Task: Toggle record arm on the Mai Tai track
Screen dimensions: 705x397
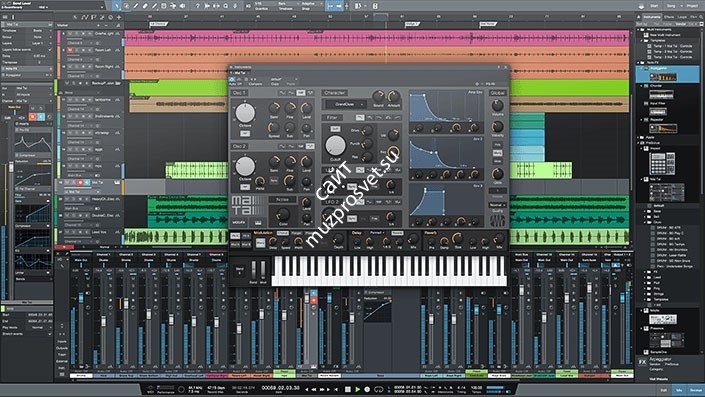Action: (80, 183)
